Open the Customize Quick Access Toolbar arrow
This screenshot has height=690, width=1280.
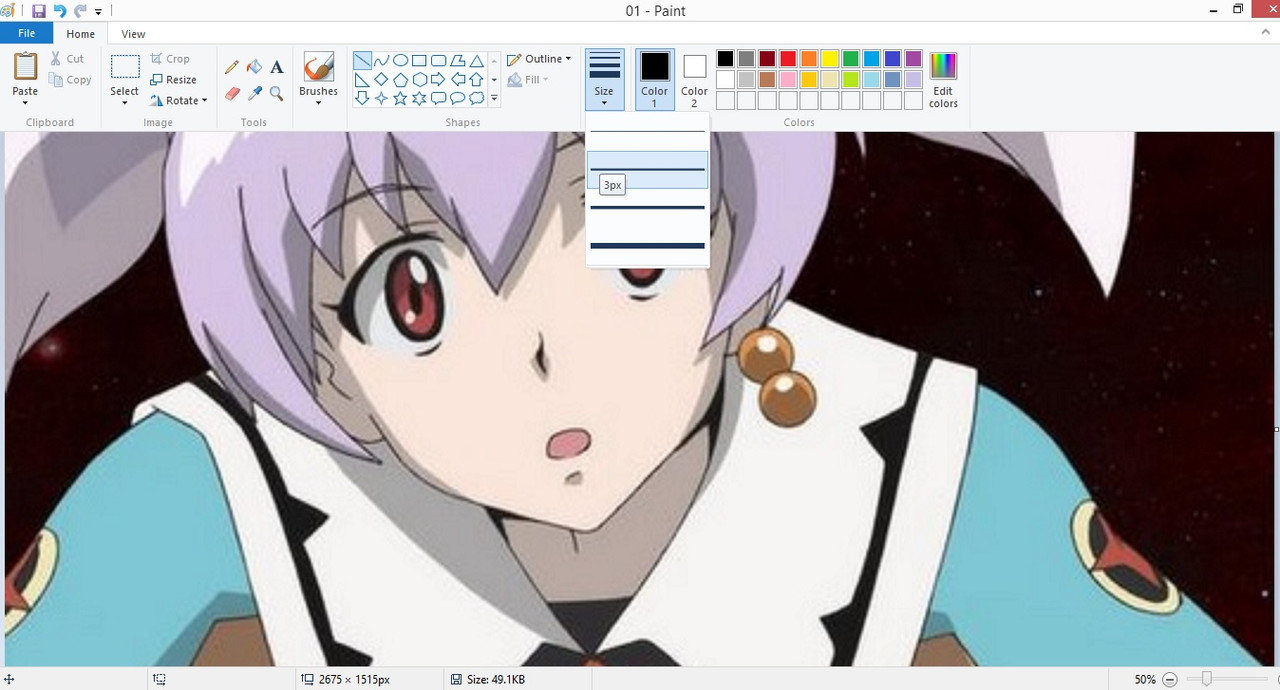click(98, 12)
